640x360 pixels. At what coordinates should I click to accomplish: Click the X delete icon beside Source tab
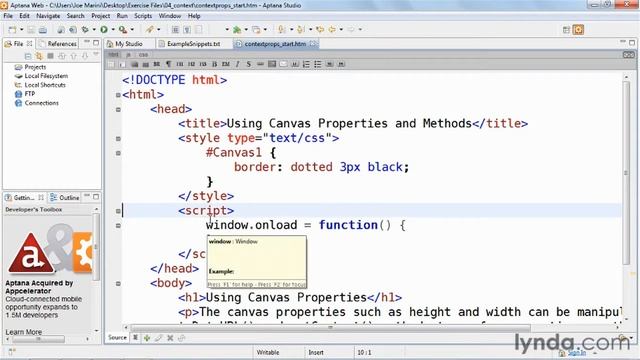tap(170, 338)
